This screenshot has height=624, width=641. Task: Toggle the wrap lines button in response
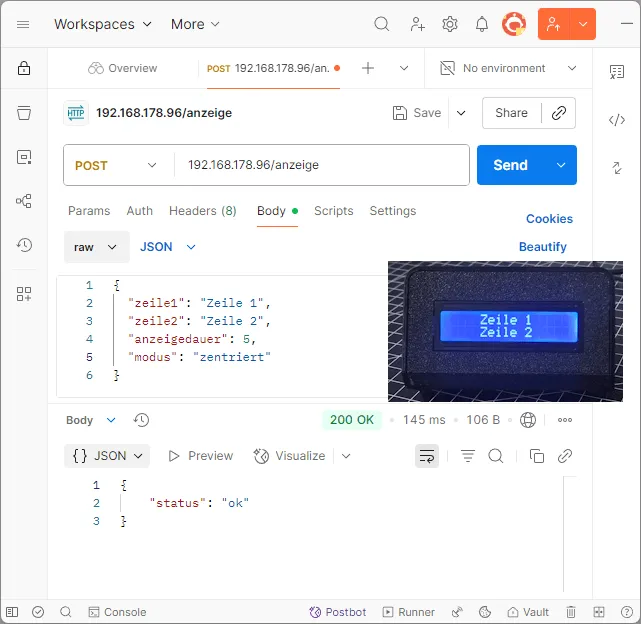tap(427, 456)
